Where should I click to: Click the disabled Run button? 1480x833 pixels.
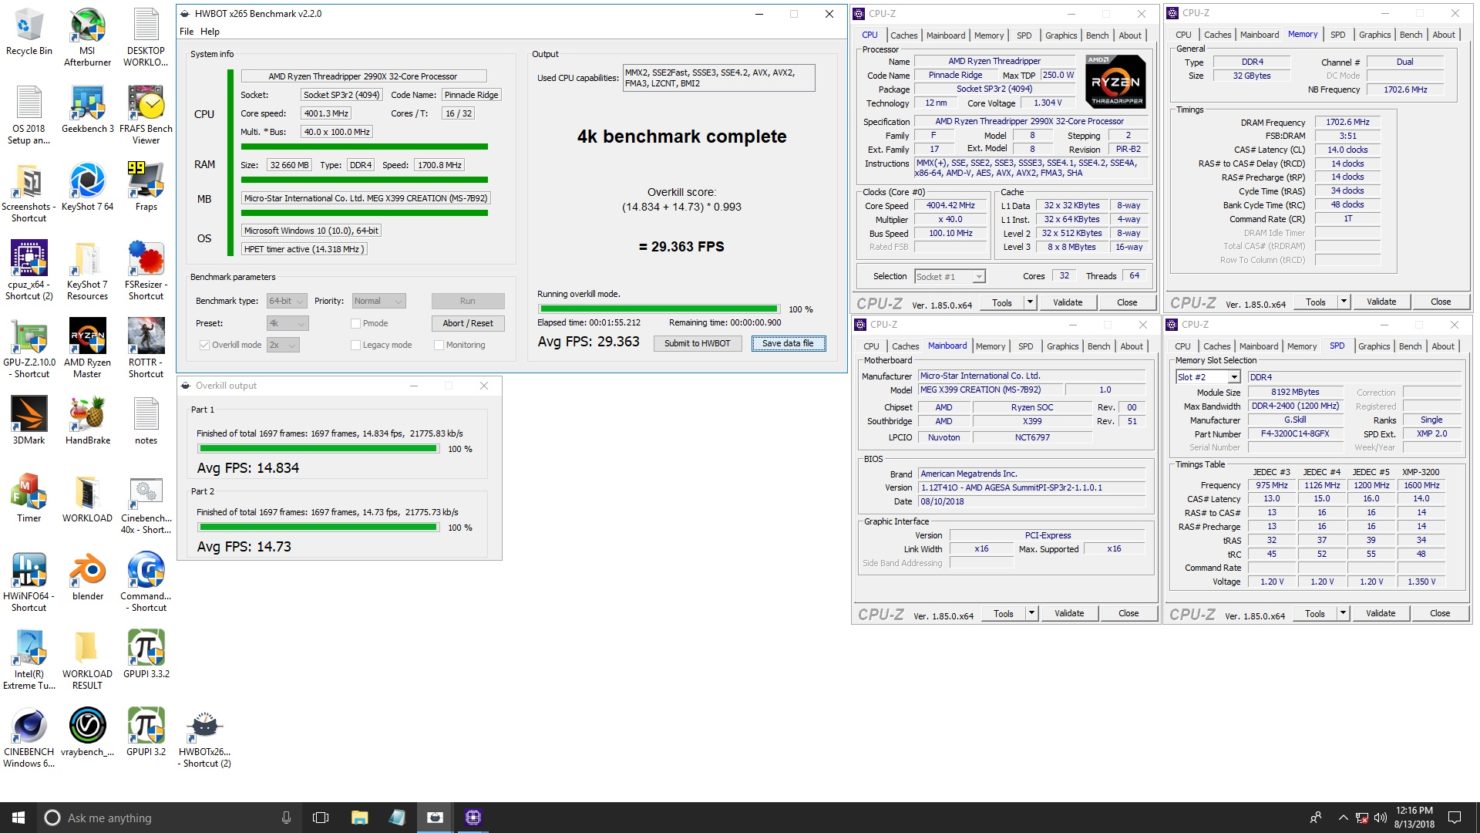point(468,301)
